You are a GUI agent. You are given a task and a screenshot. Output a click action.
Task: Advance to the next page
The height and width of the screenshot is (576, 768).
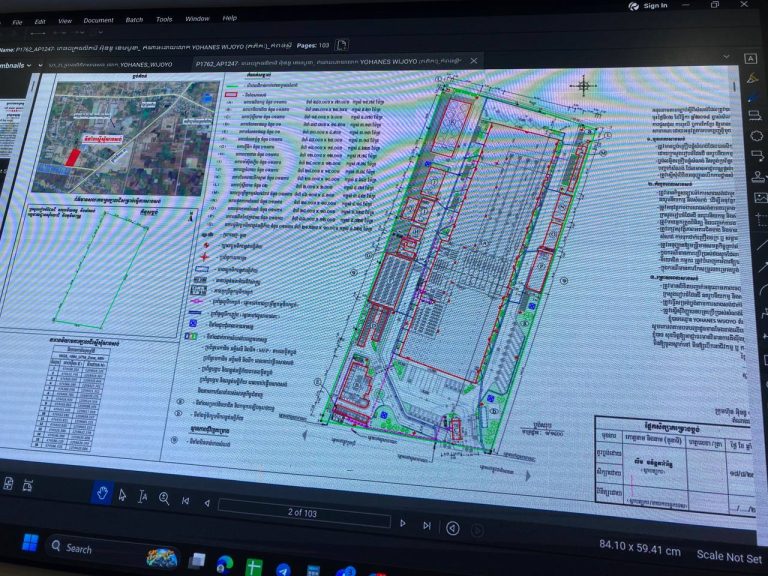coord(403,523)
